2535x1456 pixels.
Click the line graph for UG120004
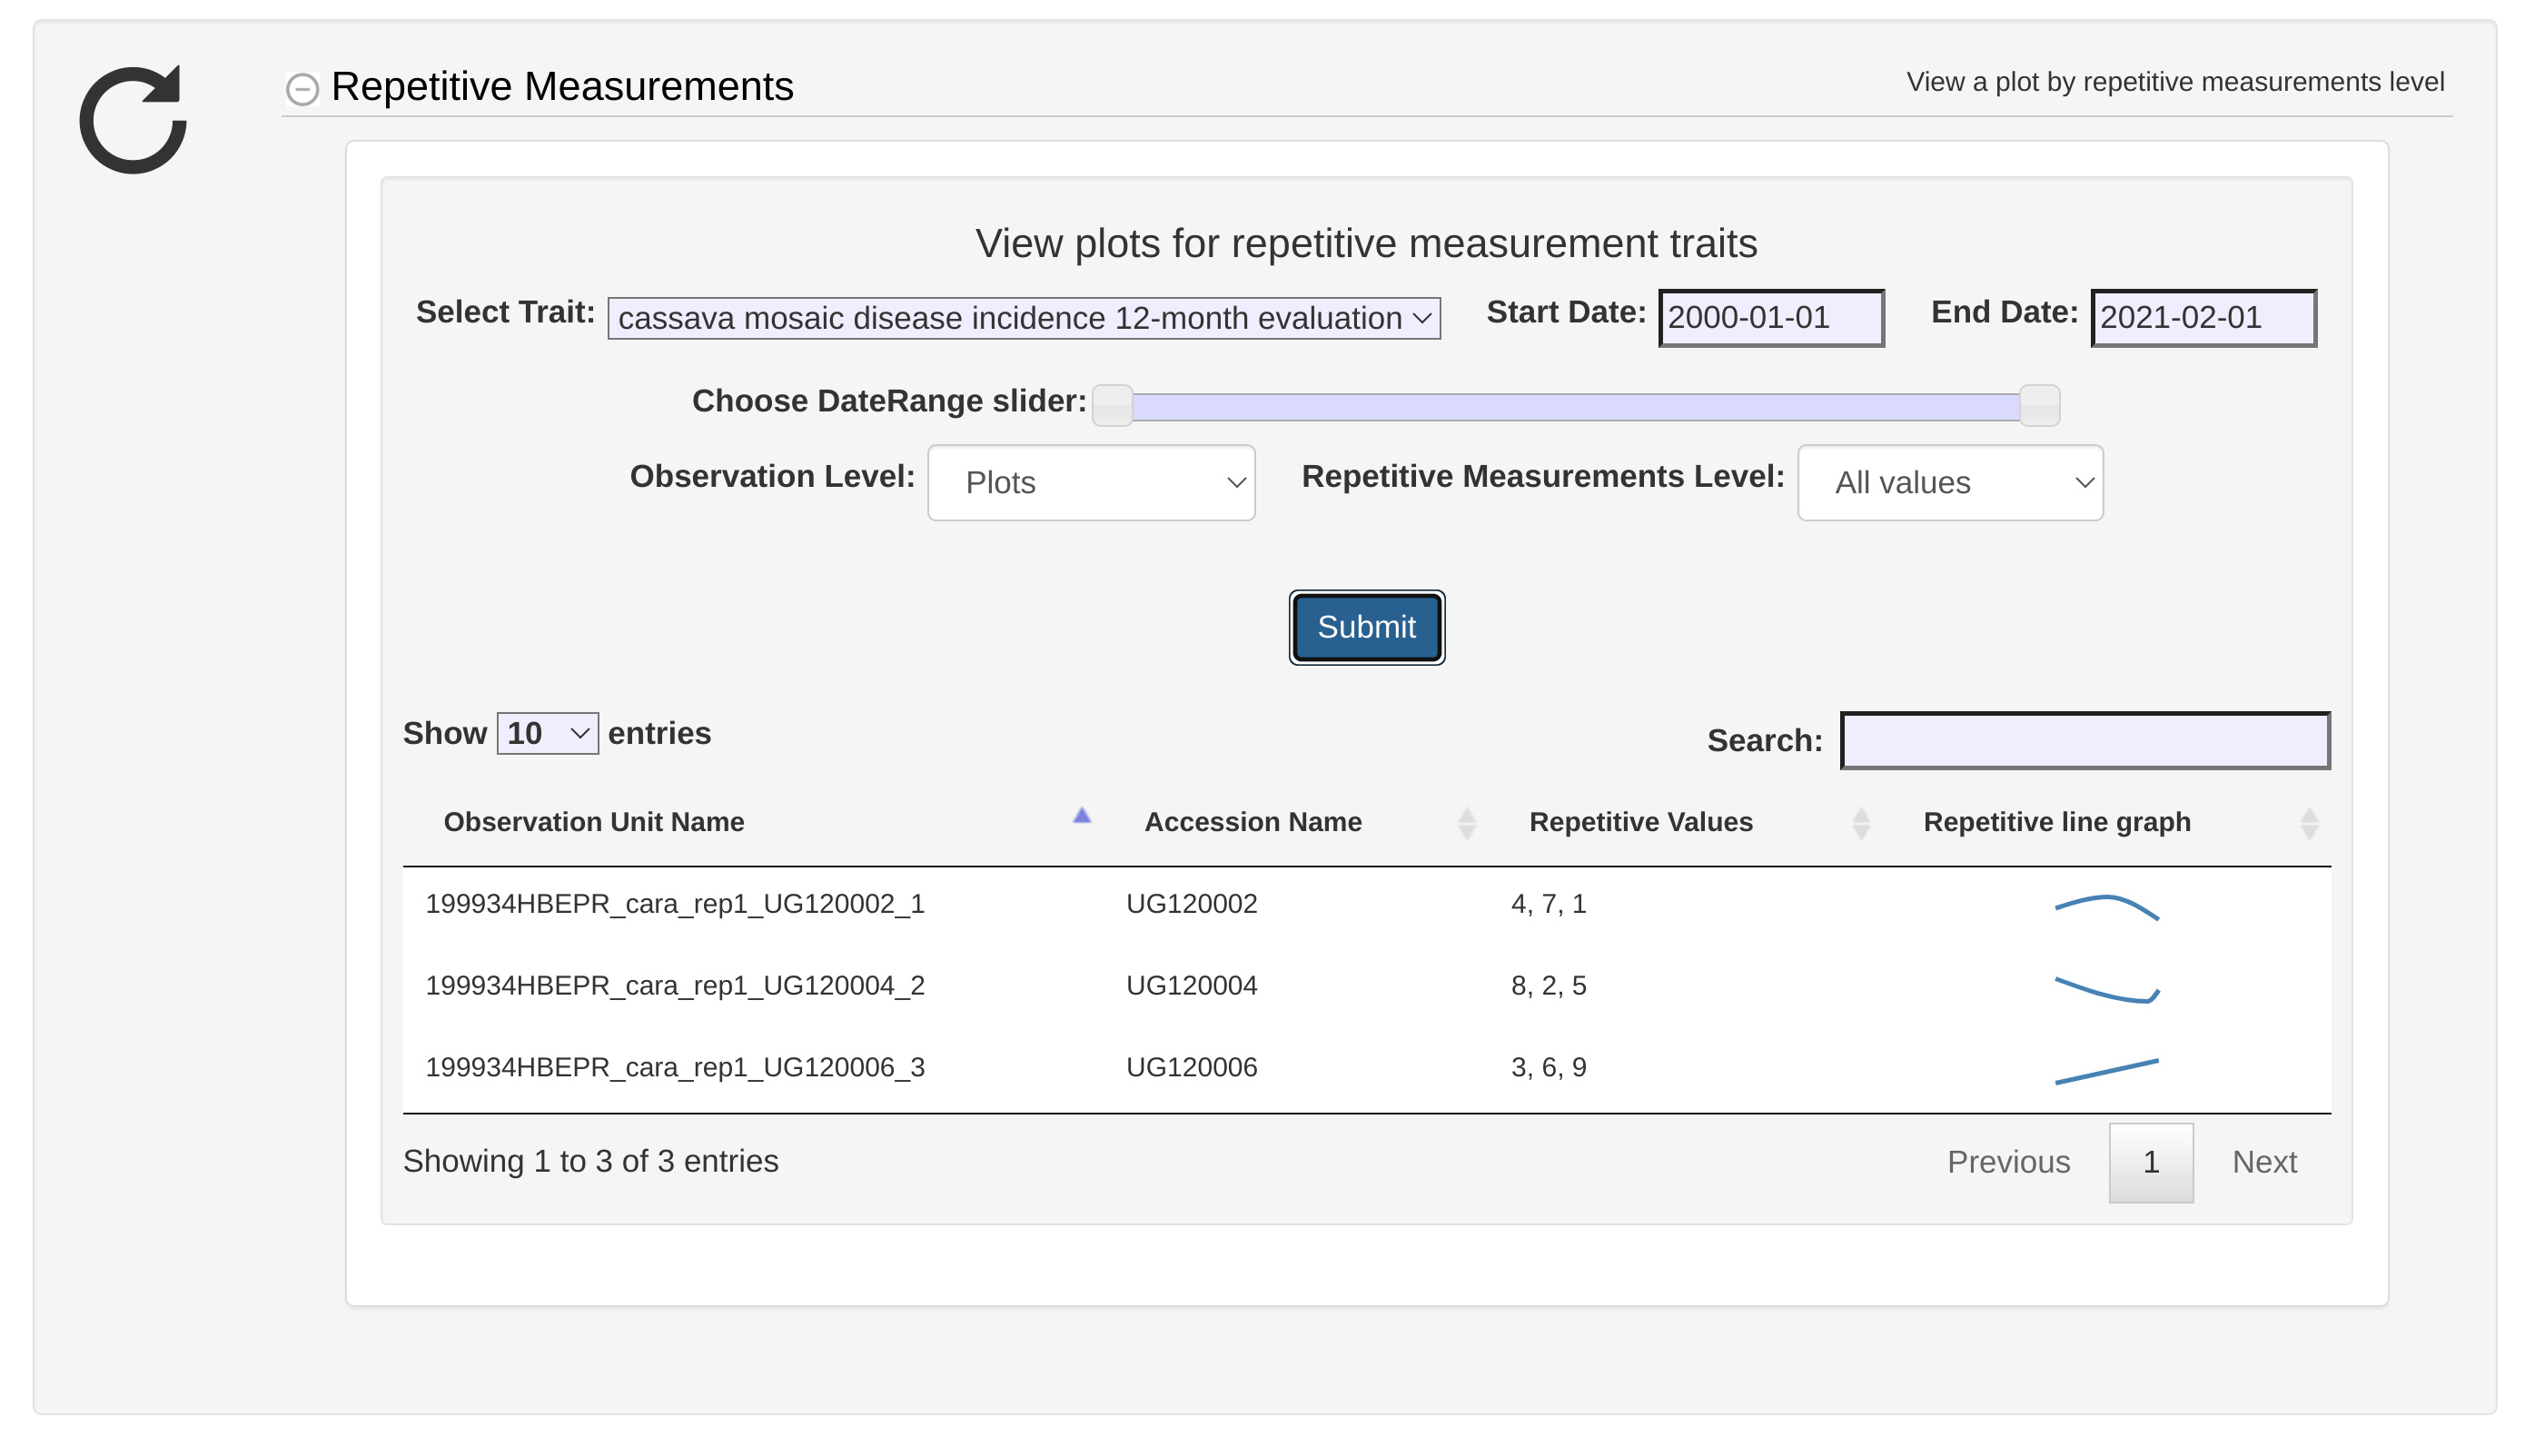[x=2106, y=989]
